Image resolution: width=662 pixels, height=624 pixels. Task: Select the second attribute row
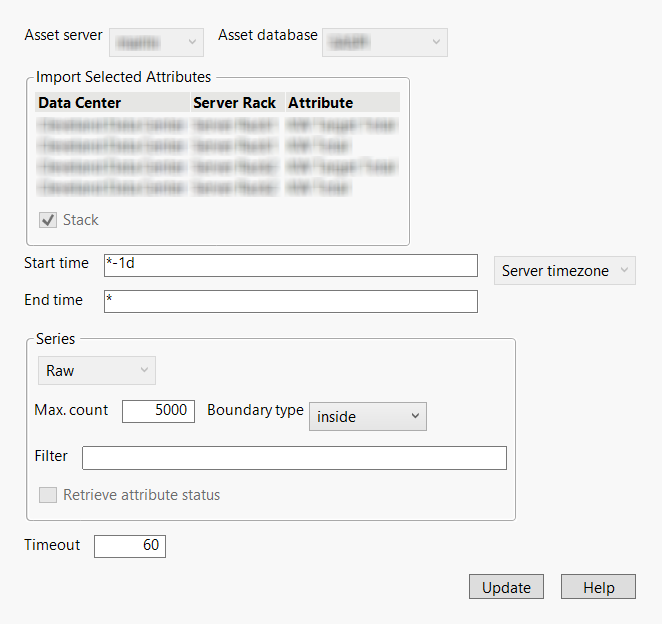(x=216, y=146)
